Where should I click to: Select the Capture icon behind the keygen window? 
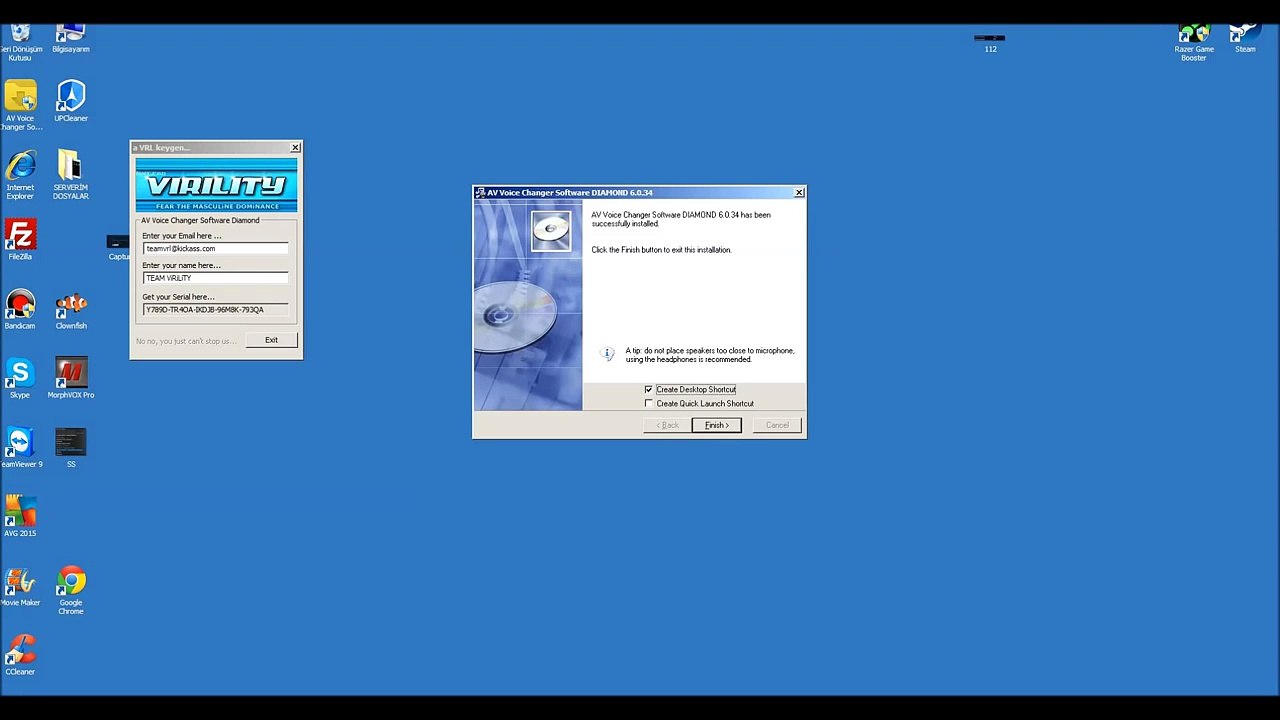pyautogui.click(x=118, y=248)
